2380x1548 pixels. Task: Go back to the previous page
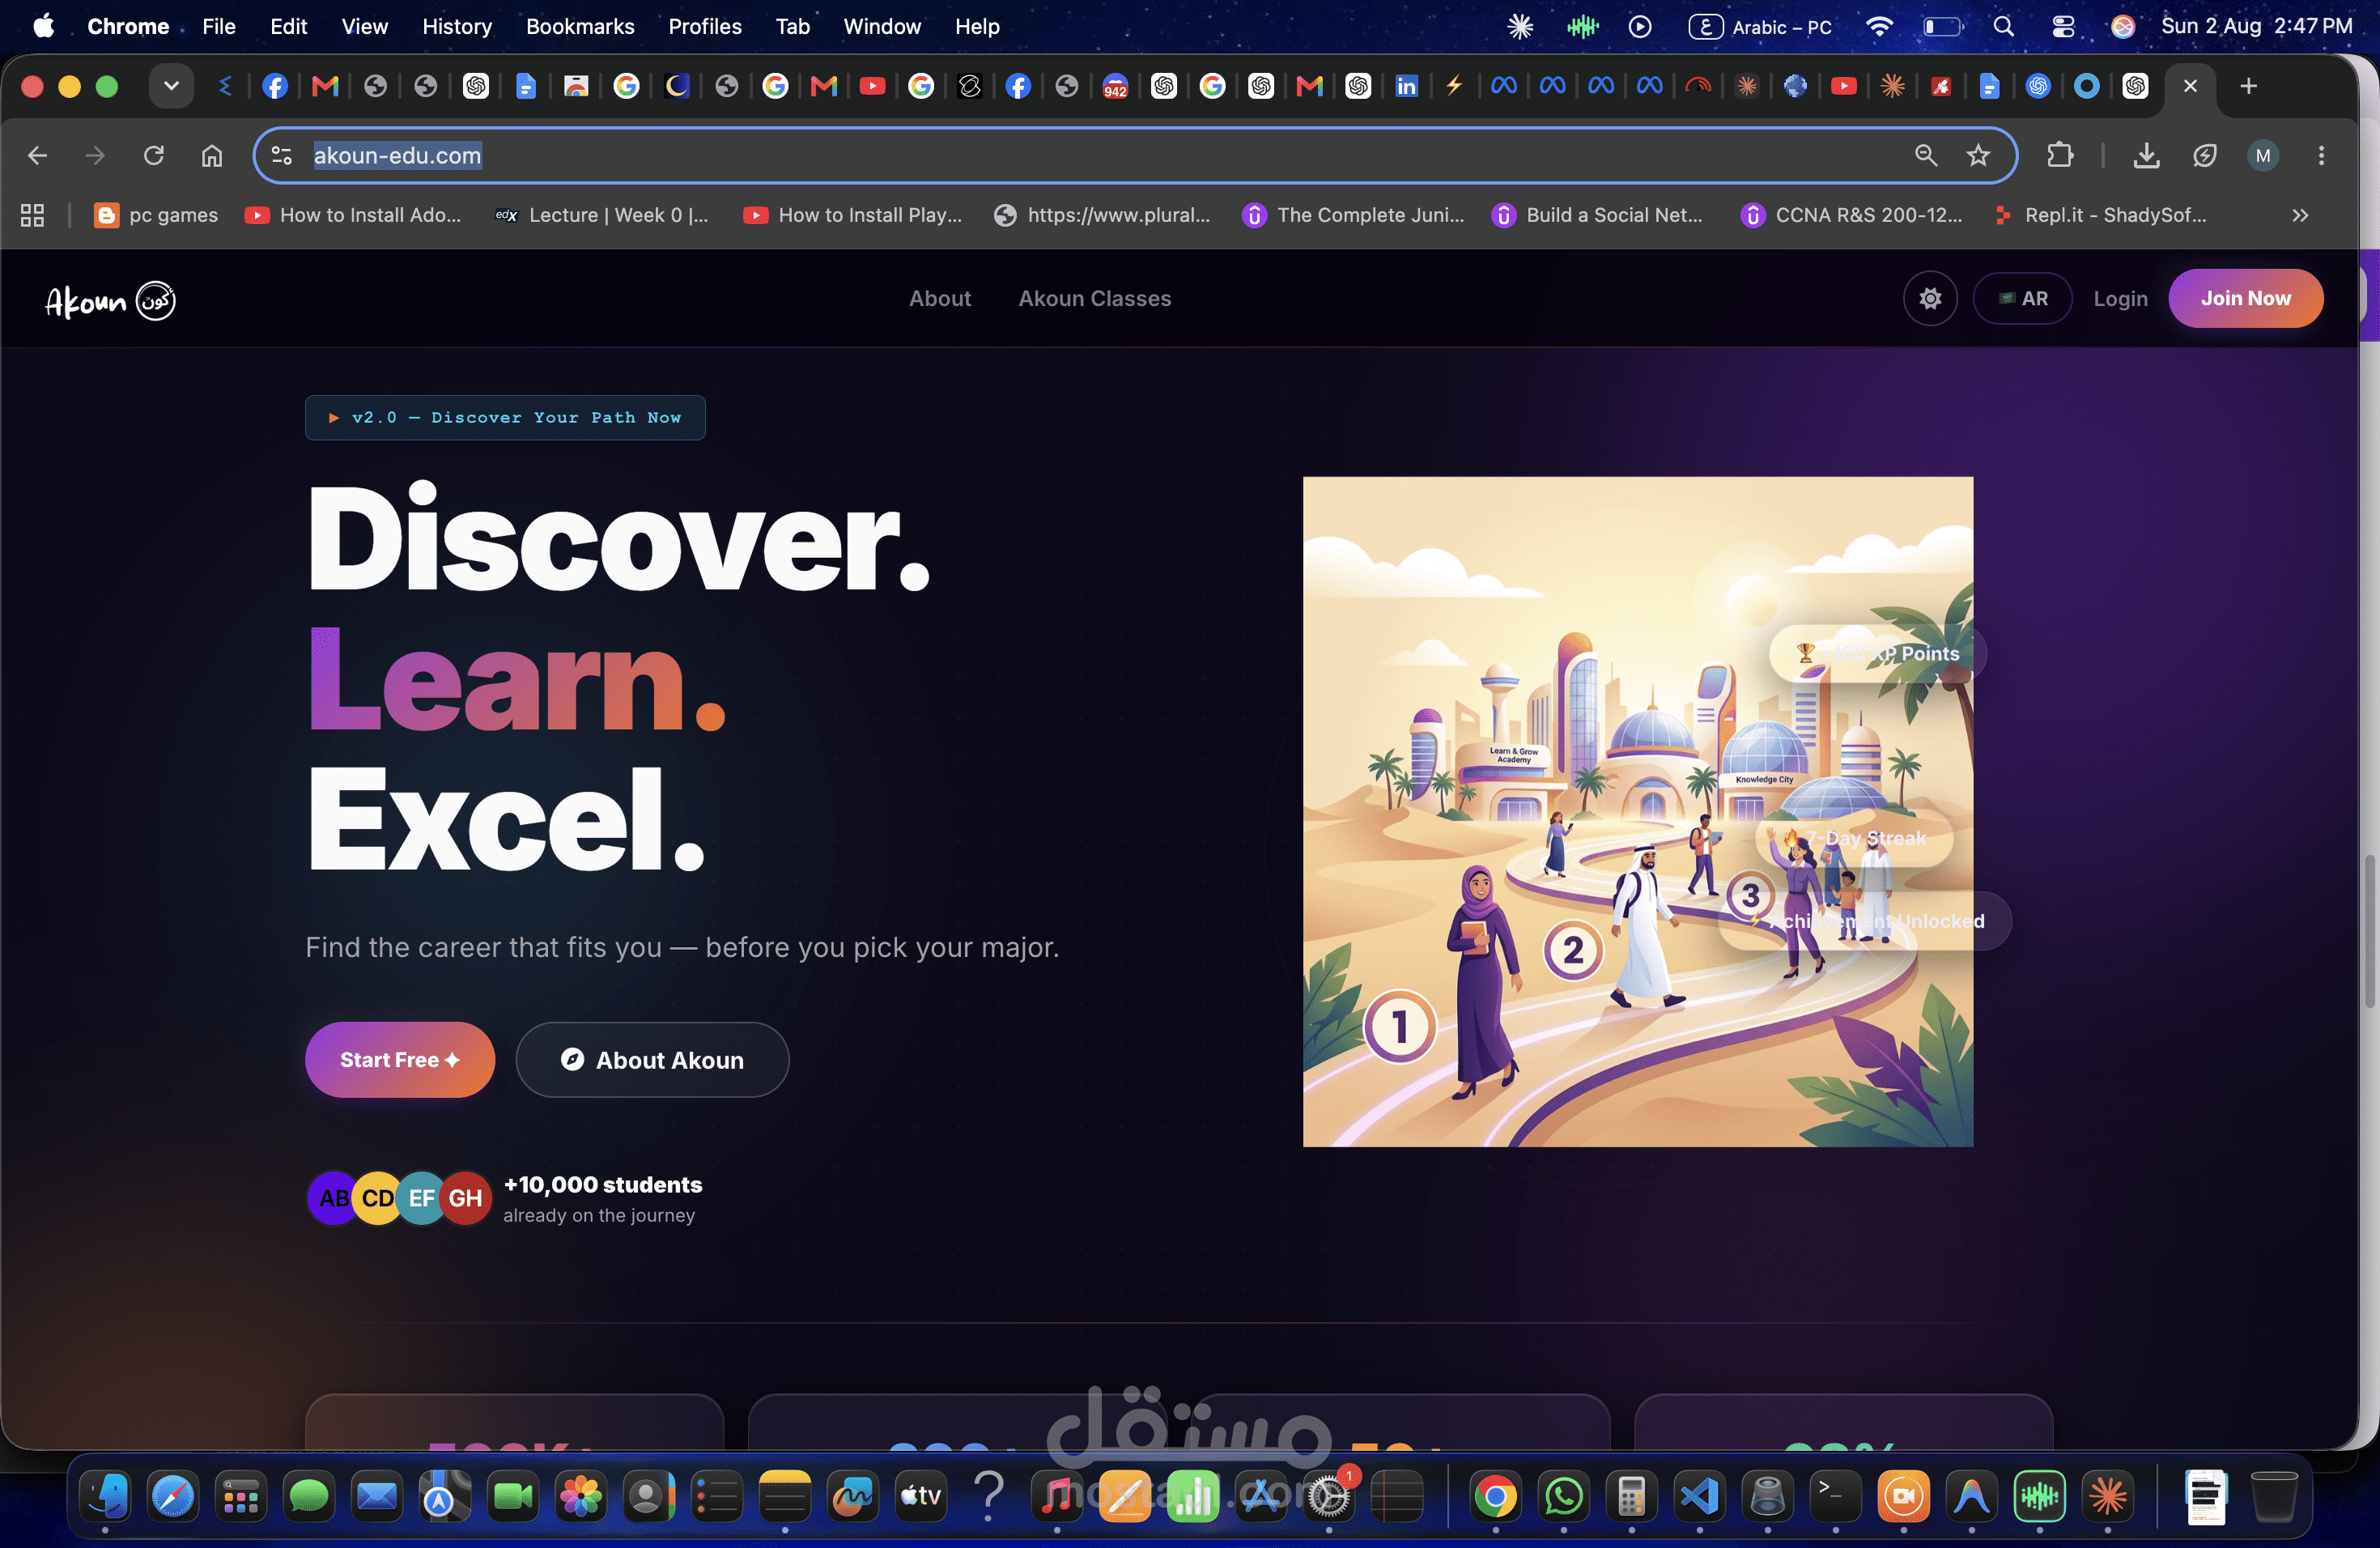click(37, 155)
